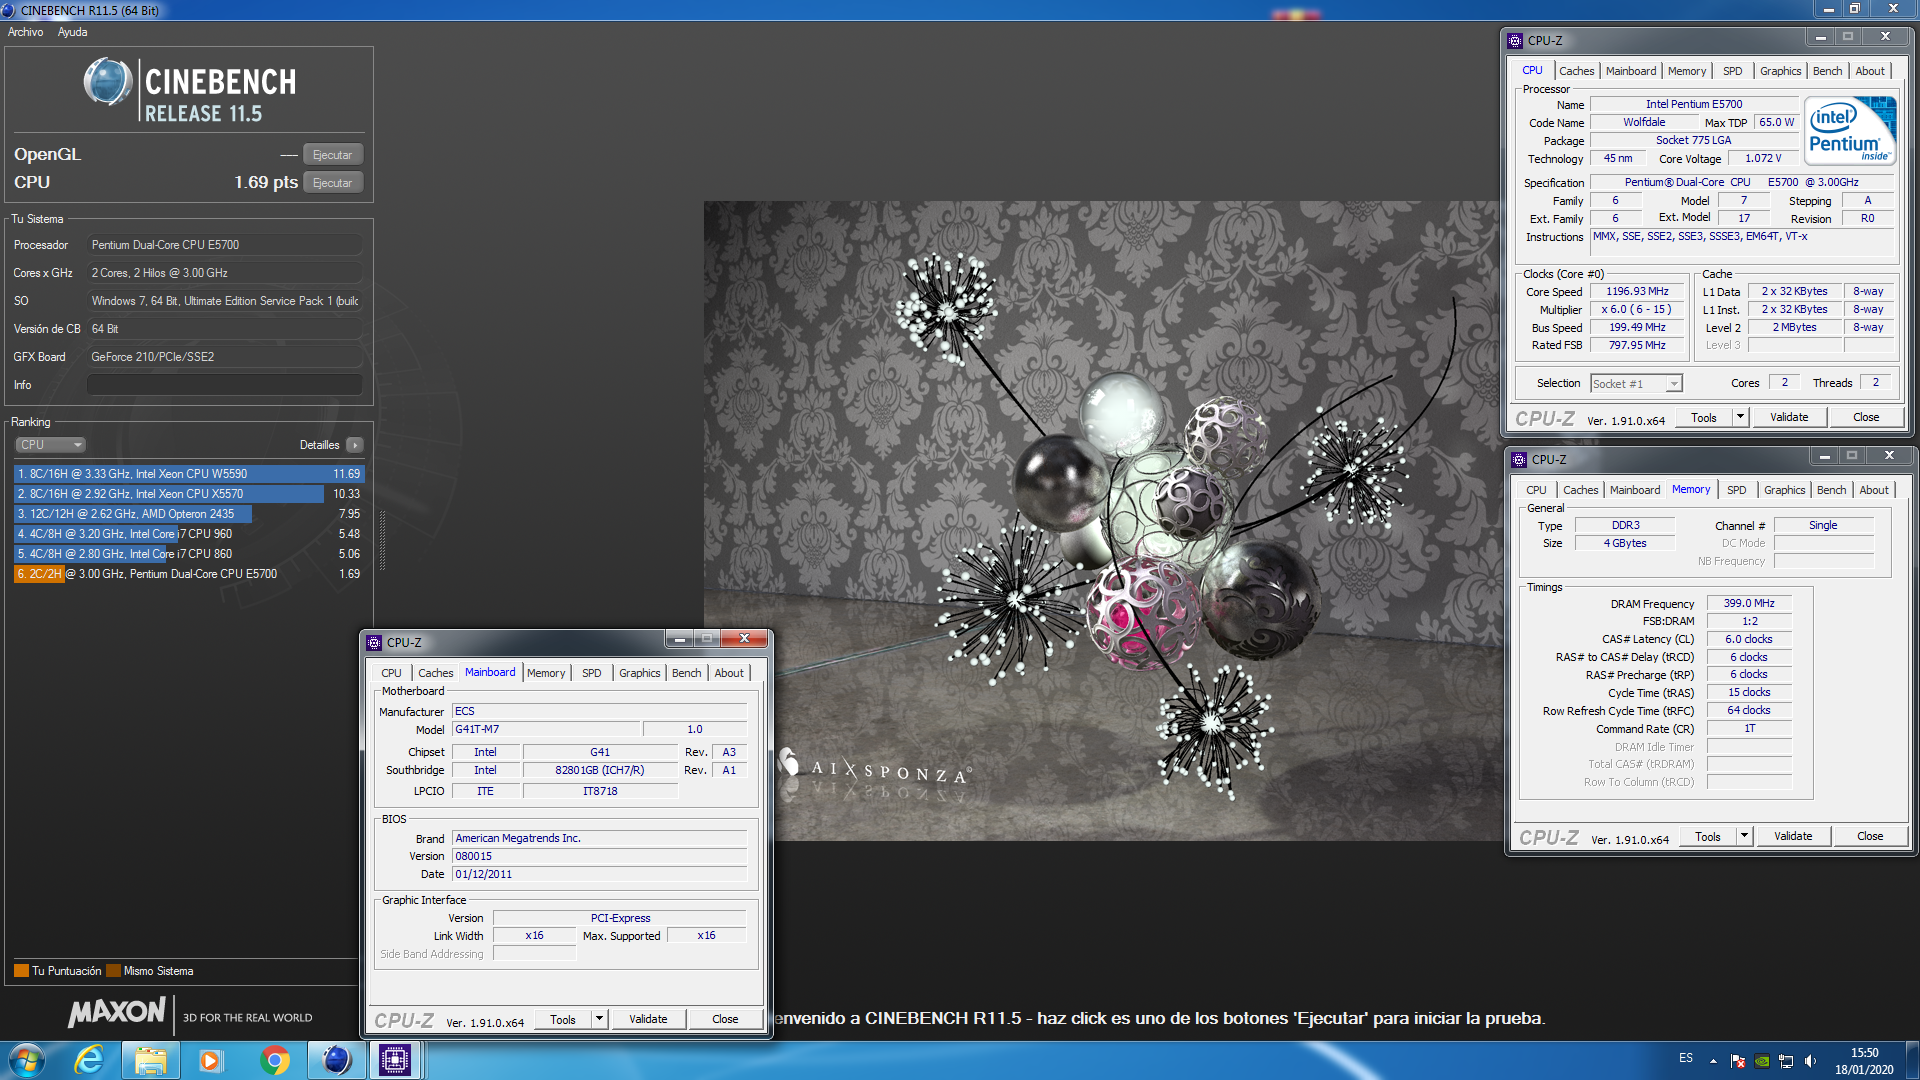Screen dimensions: 1920x1080
Task: Click the CPU-Z title icon in CPU window
Action: click(1516, 41)
